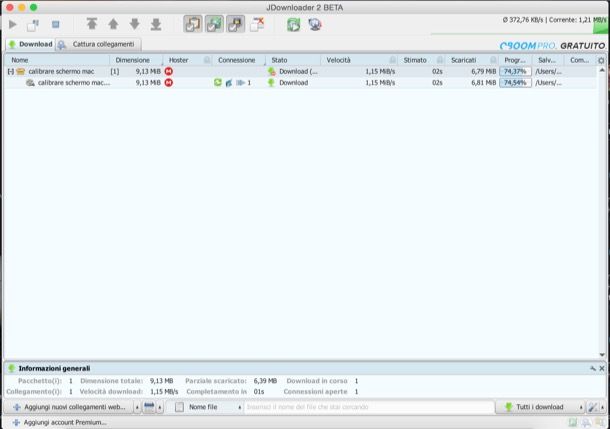This screenshot has height=429, width=610.
Task: Click the green reconnect-now toolbar icon
Action: pyautogui.click(x=294, y=25)
